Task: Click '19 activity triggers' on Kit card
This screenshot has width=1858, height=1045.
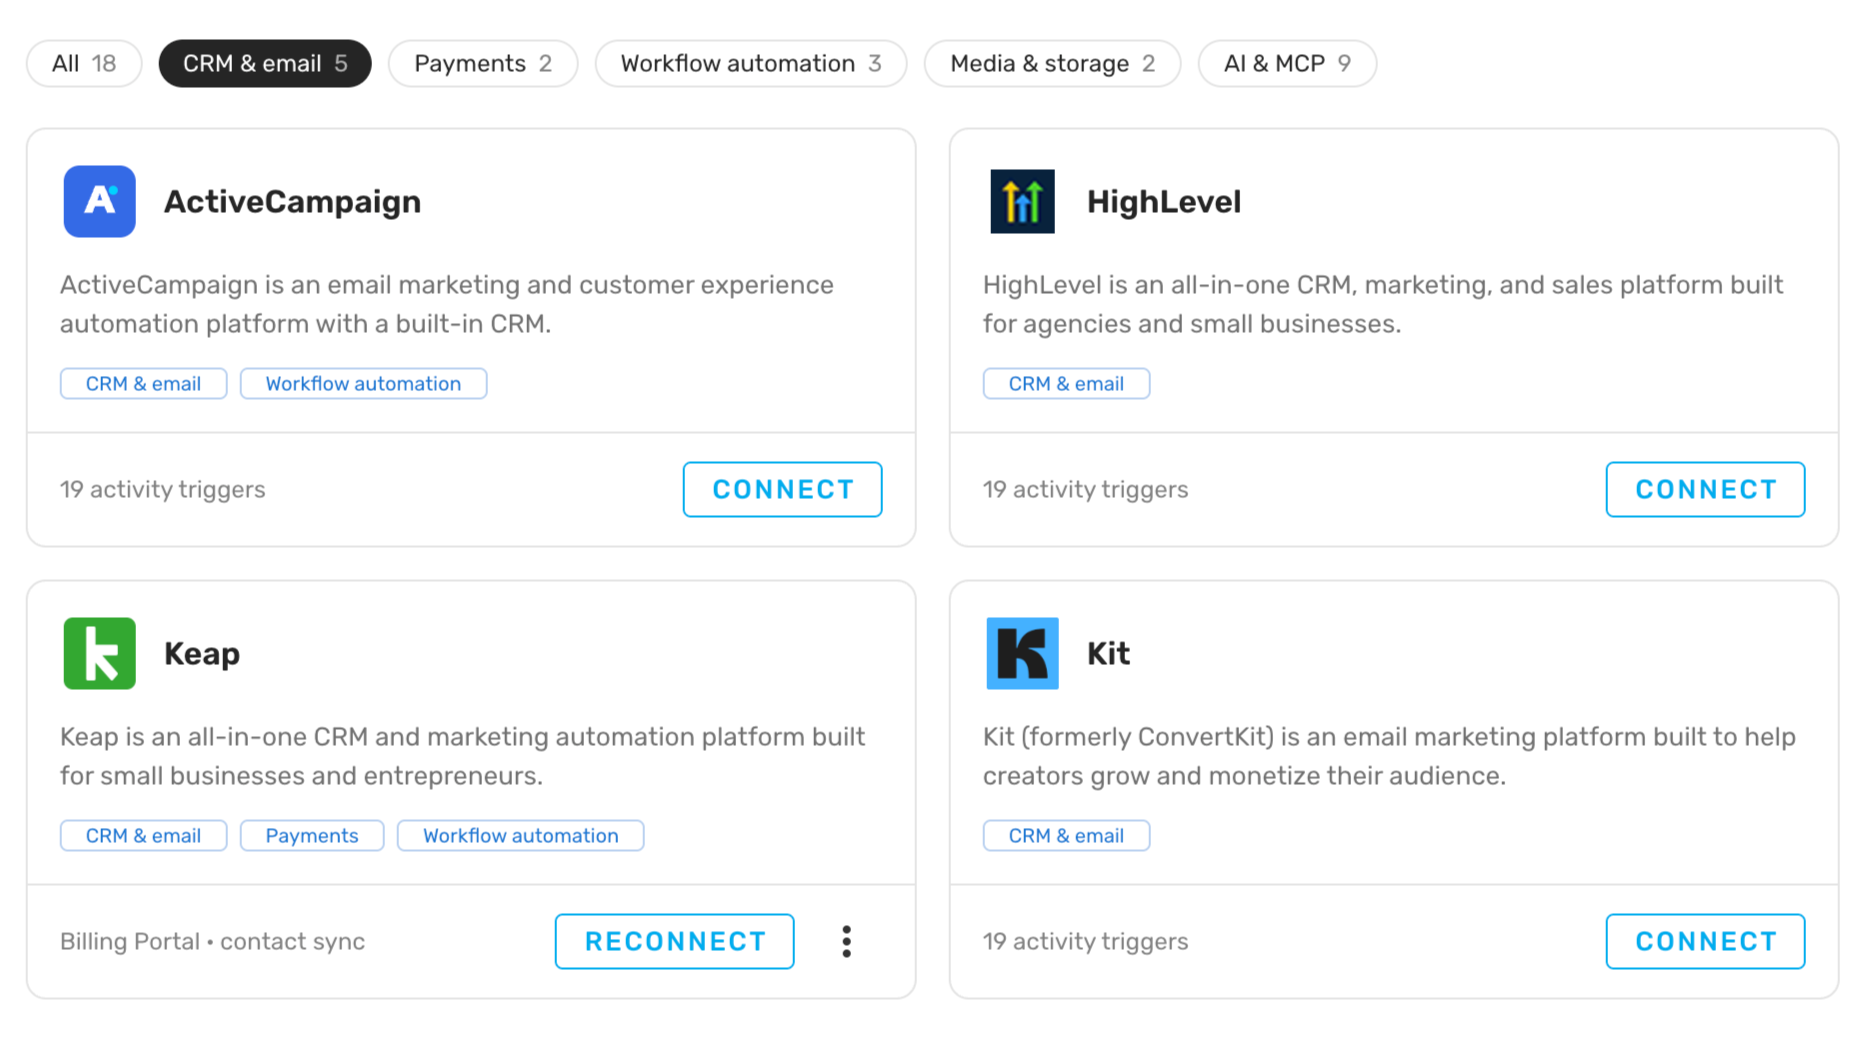Action: (x=1085, y=942)
